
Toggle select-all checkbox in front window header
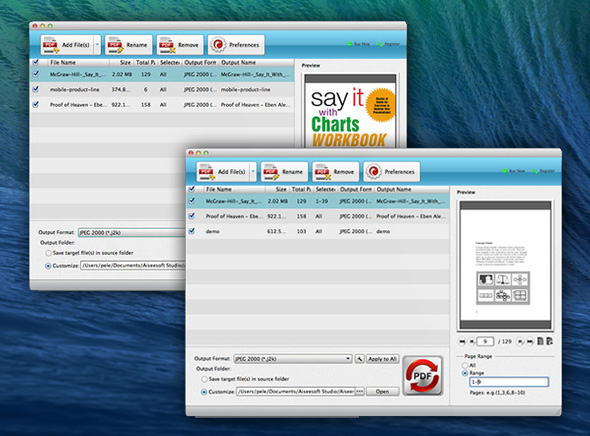(192, 189)
